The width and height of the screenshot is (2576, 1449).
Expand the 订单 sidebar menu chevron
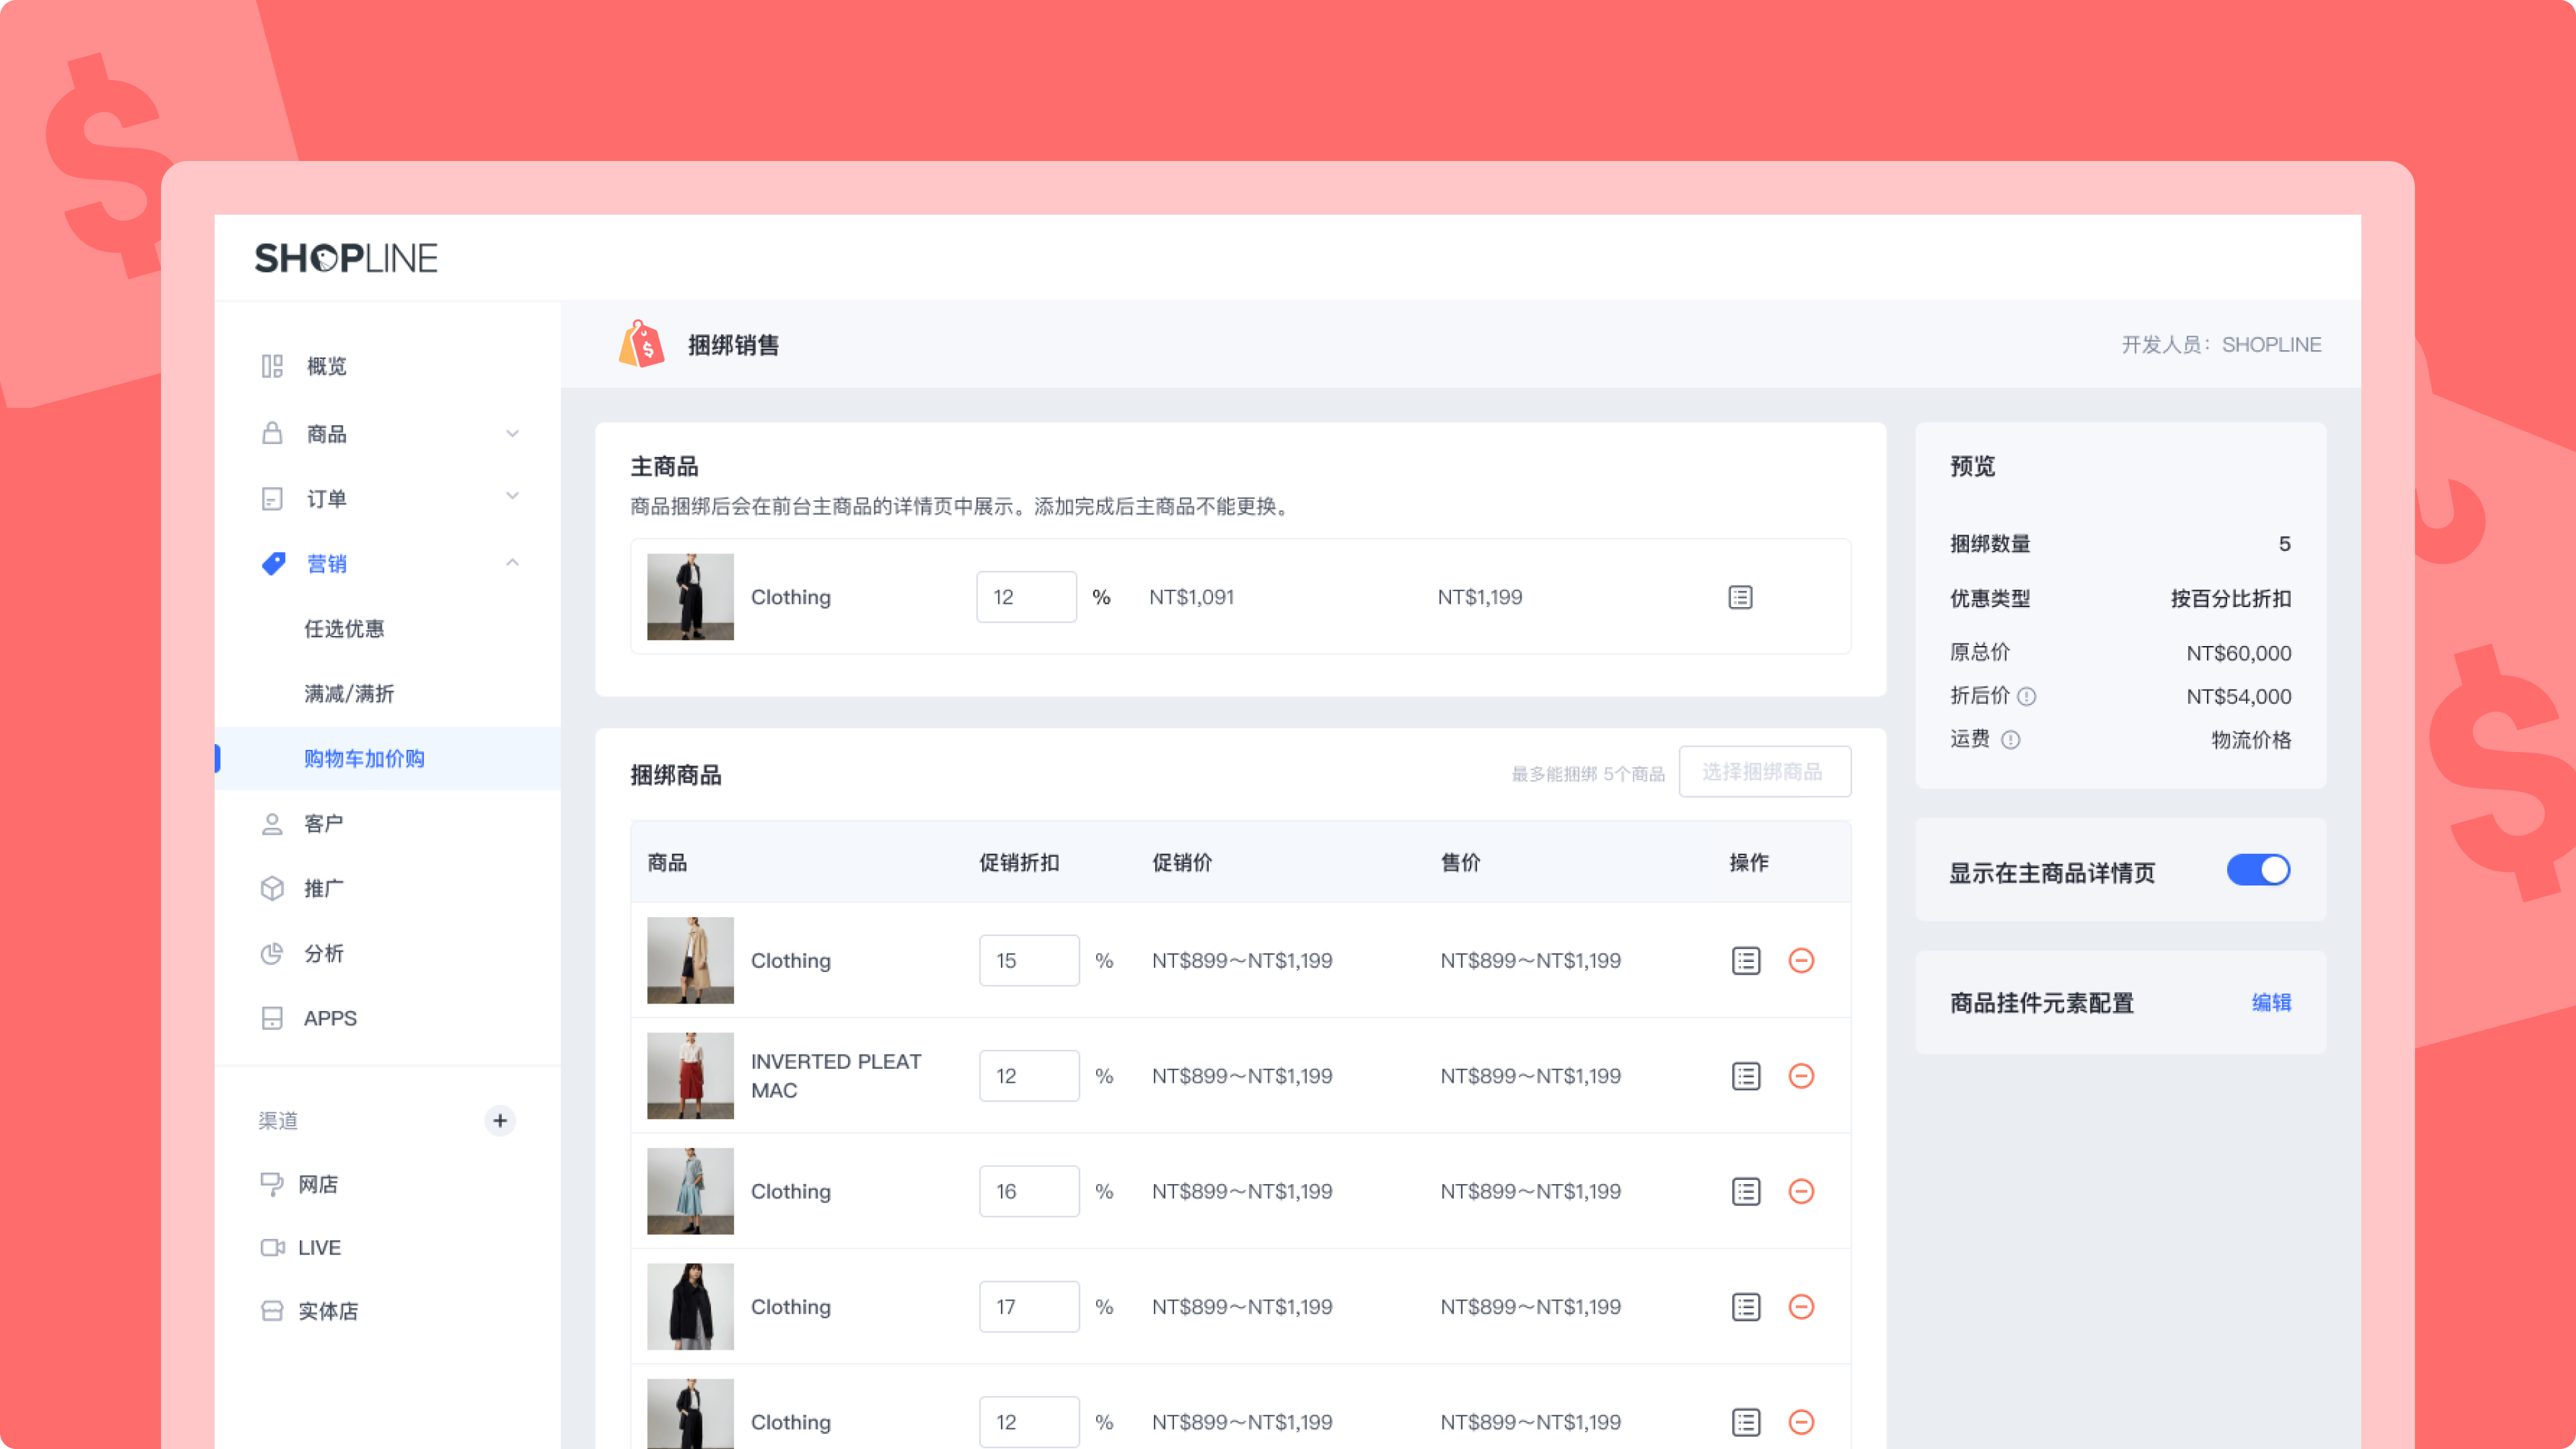tap(512, 497)
